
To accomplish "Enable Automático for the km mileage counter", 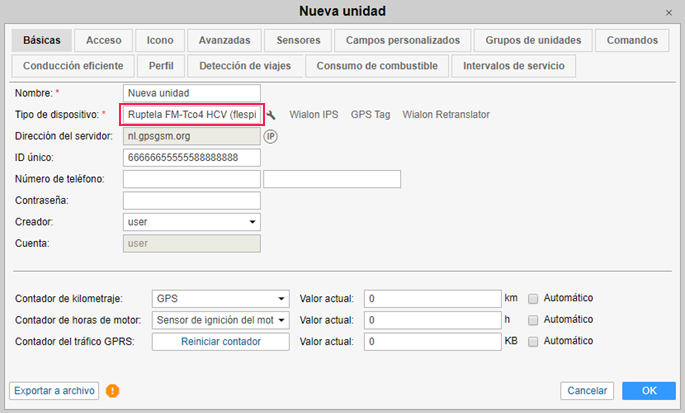I will point(533,298).
